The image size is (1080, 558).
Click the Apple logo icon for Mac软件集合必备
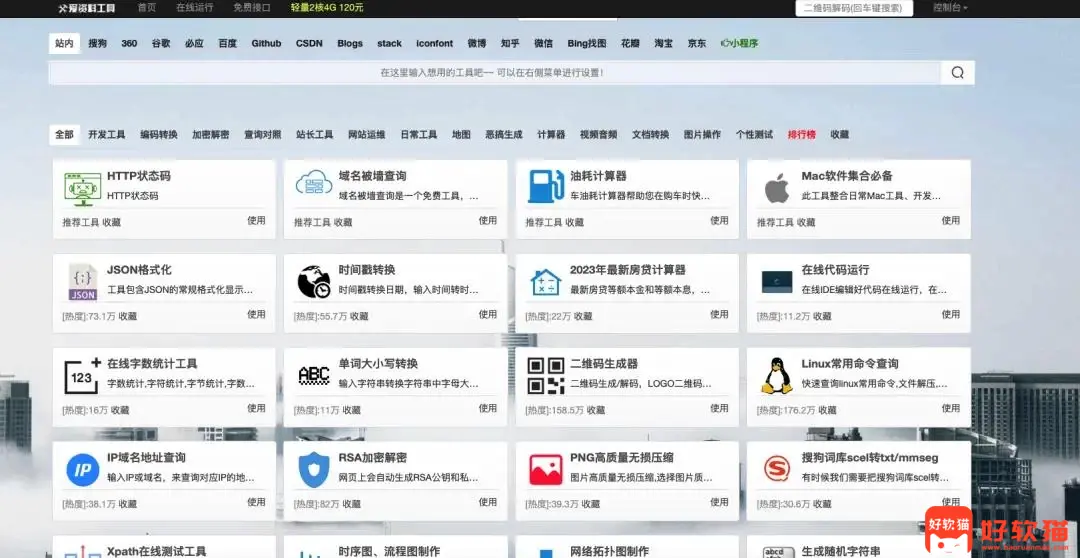tap(777, 188)
